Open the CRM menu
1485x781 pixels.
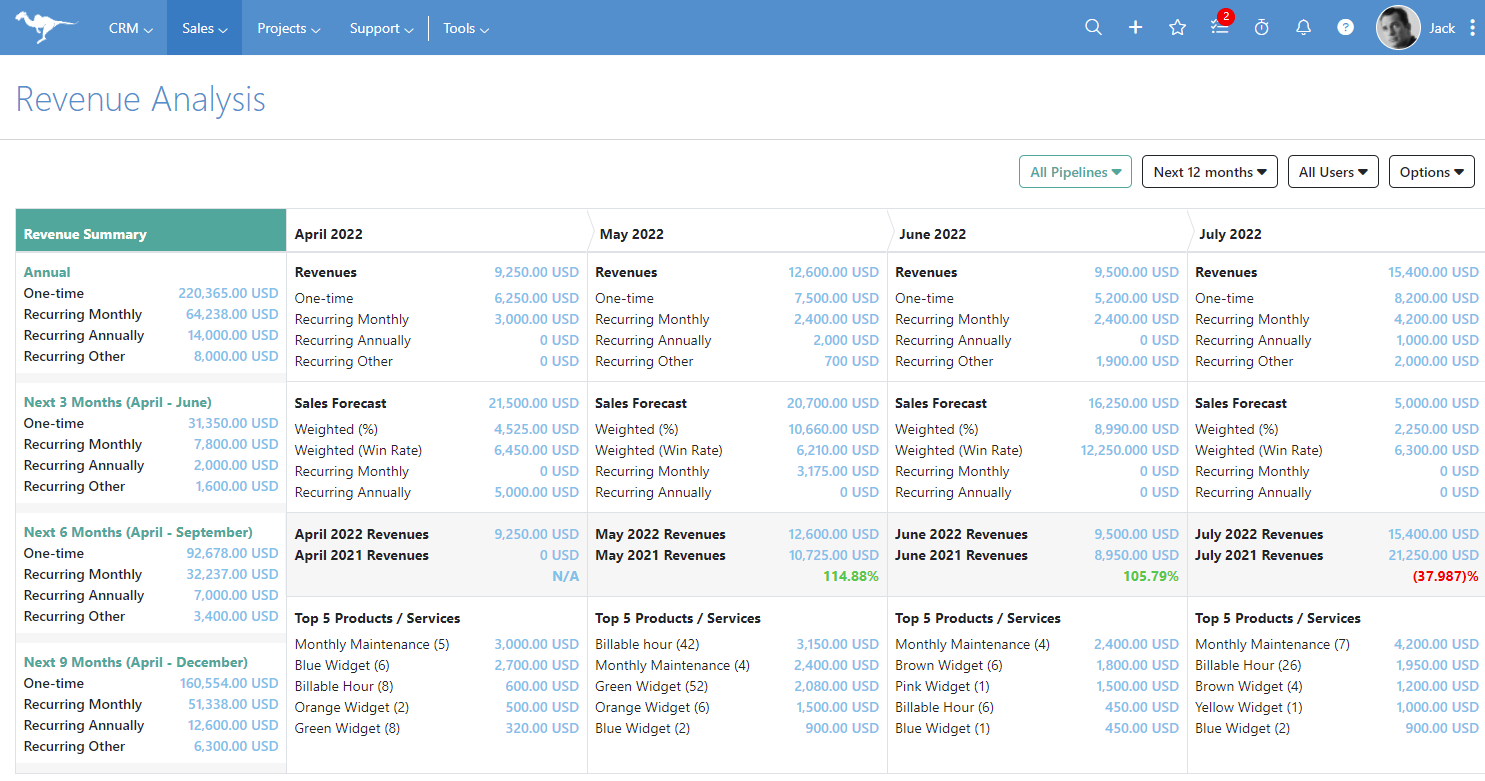point(129,28)
